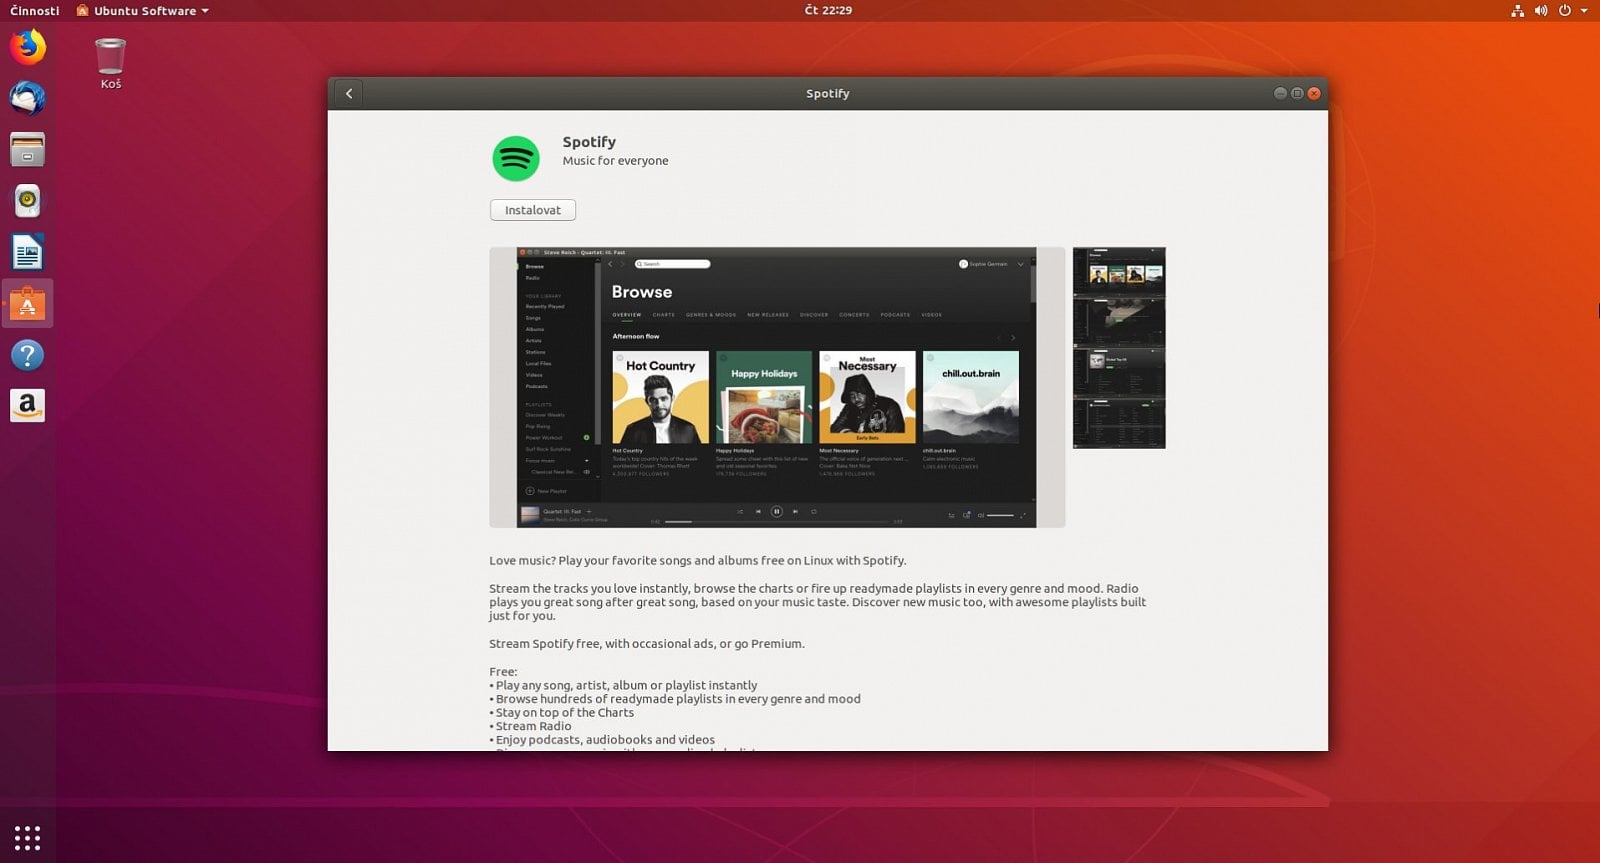
Task: Open the Koš trash icon on desktop
Action: pyautogui.click(x=110, y=63)
